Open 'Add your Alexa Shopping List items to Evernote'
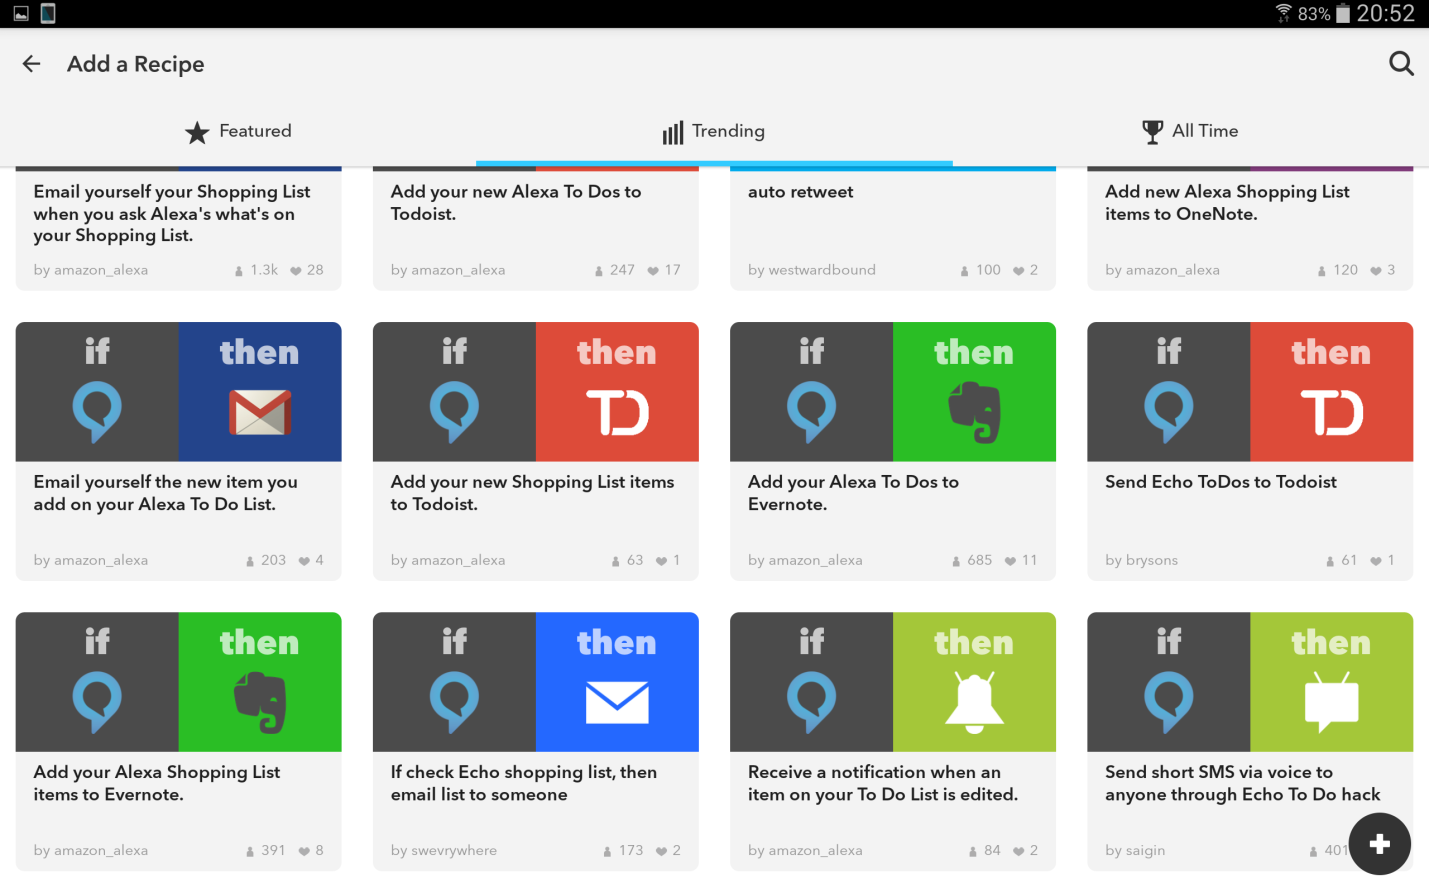The width and height of the screenshot is (1429, 893). point(157,782)
